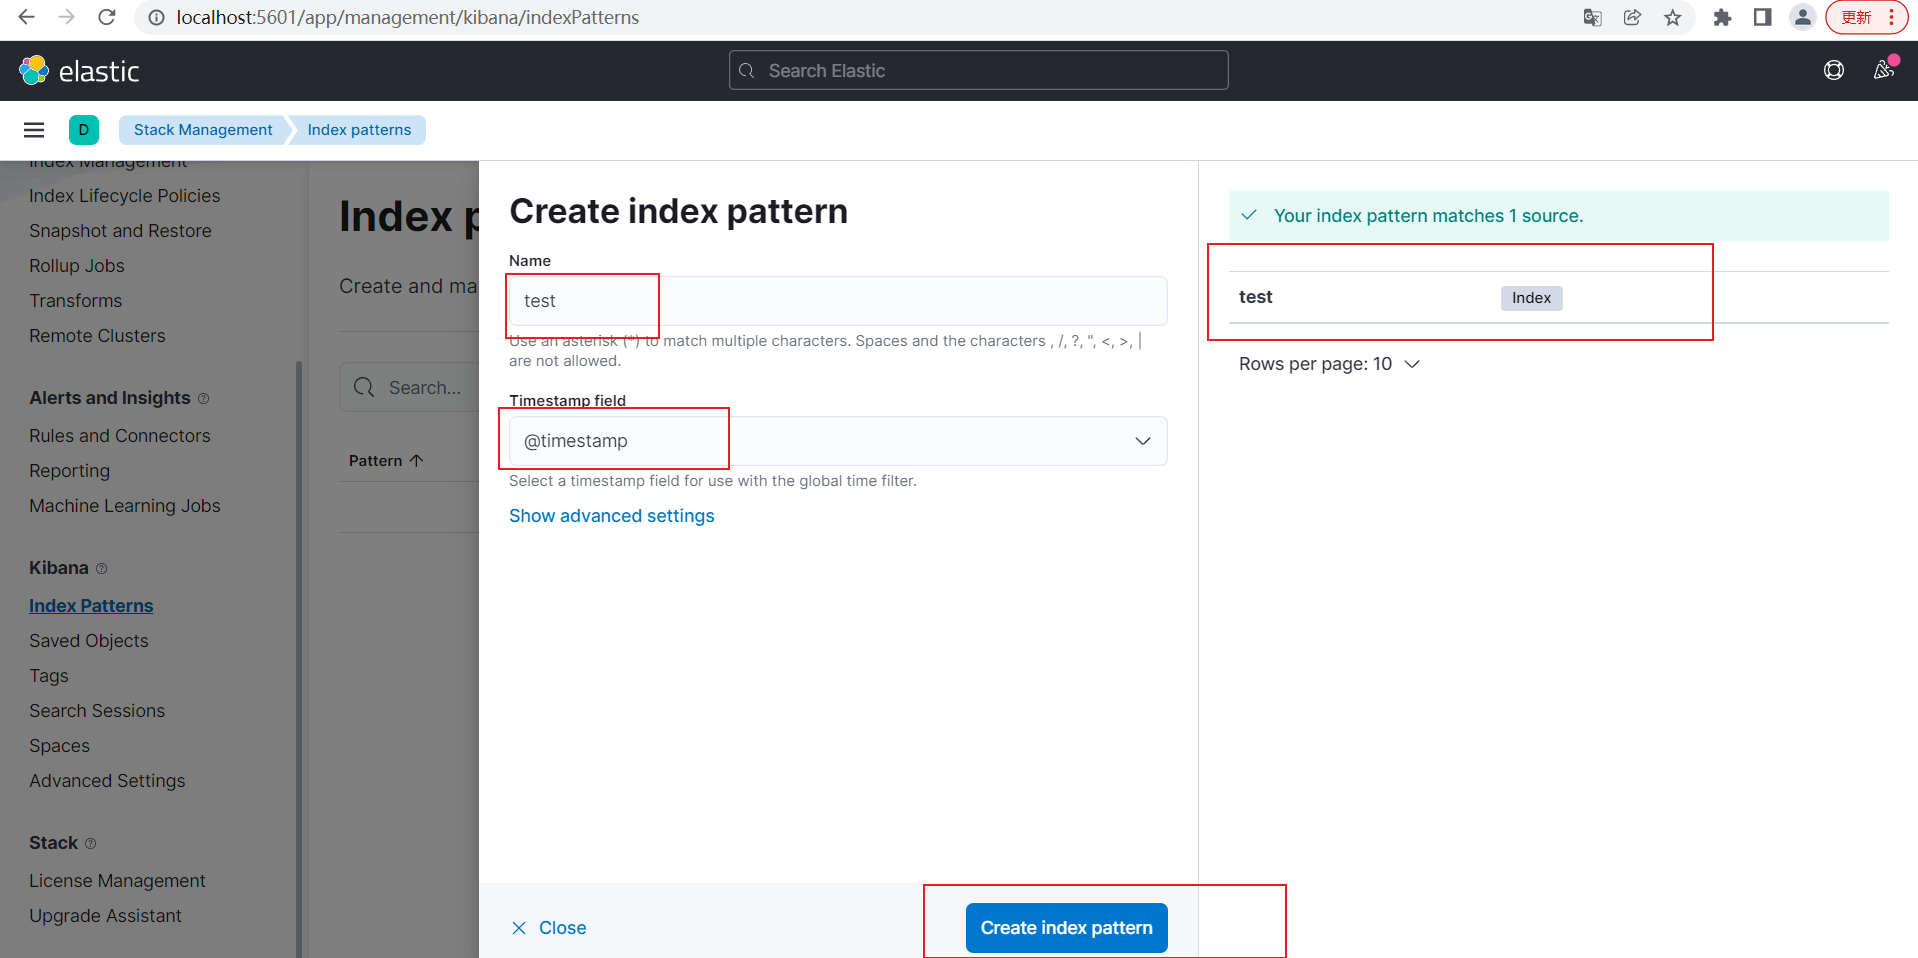Viewport: 1918px width, 958px height.
Task: Sort by Pattern column header
Action: pos(386,461)
